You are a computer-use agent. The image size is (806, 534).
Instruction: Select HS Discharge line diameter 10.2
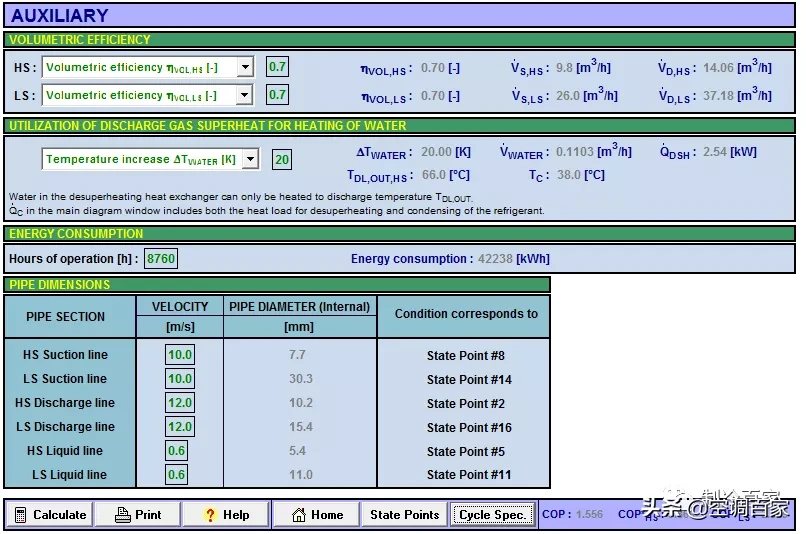(301, 402)
